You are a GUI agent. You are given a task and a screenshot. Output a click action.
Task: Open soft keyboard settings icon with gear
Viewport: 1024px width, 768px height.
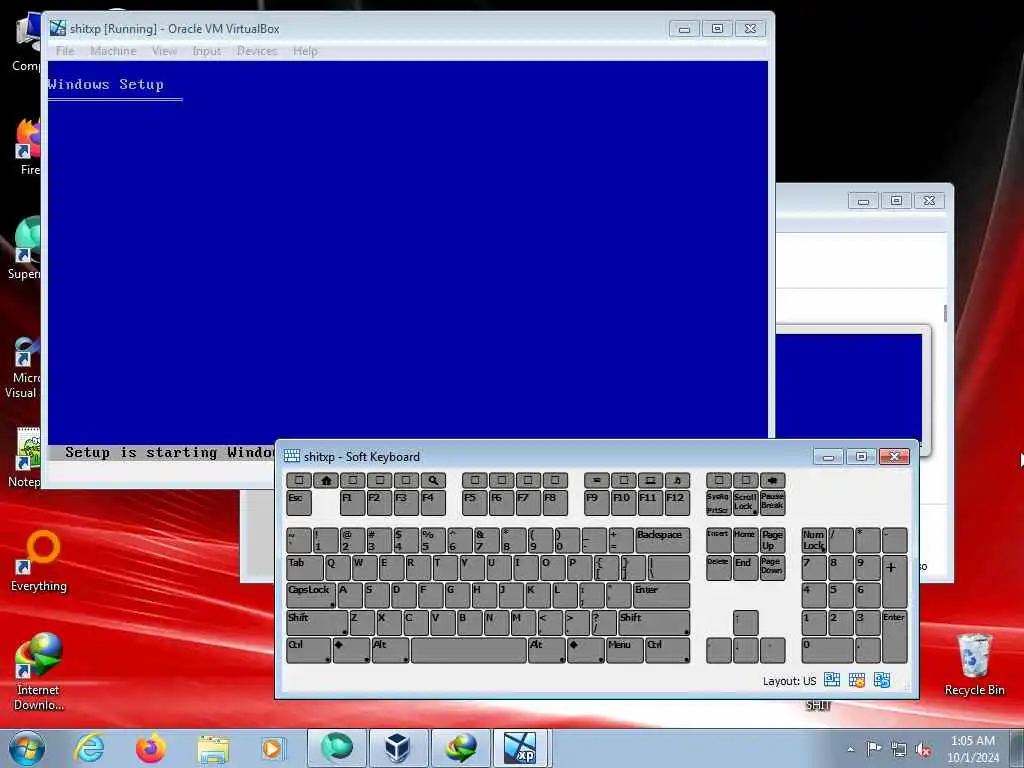857,680
